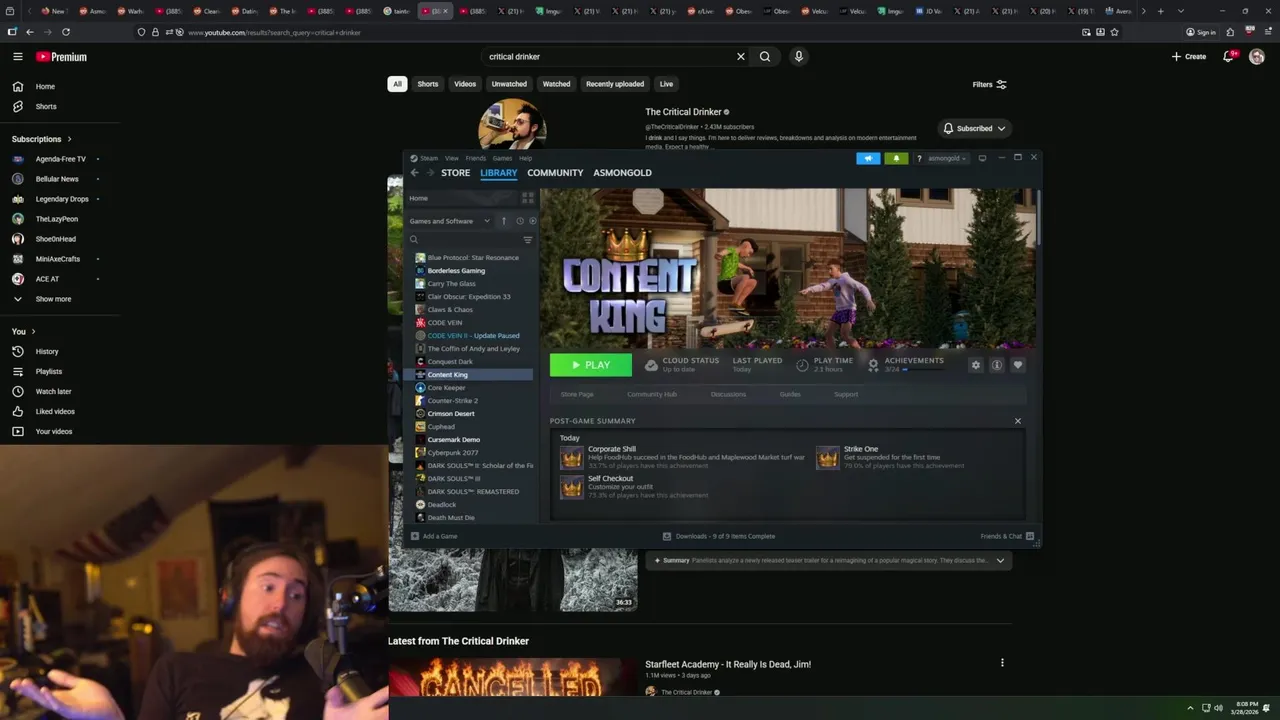
Task: Open the Subscribed dropdown for The Critical Drinker
Action: click(974, 128)
